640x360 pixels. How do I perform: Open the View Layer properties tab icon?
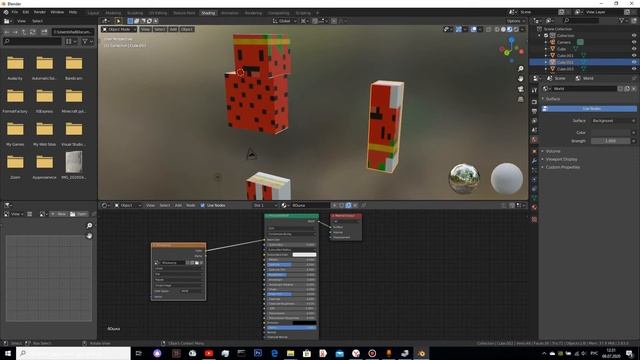pos(534,121)
